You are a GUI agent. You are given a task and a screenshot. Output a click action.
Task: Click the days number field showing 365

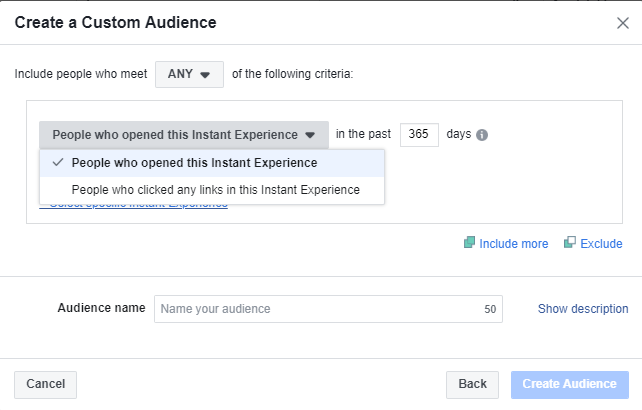(x=419, y=135)
